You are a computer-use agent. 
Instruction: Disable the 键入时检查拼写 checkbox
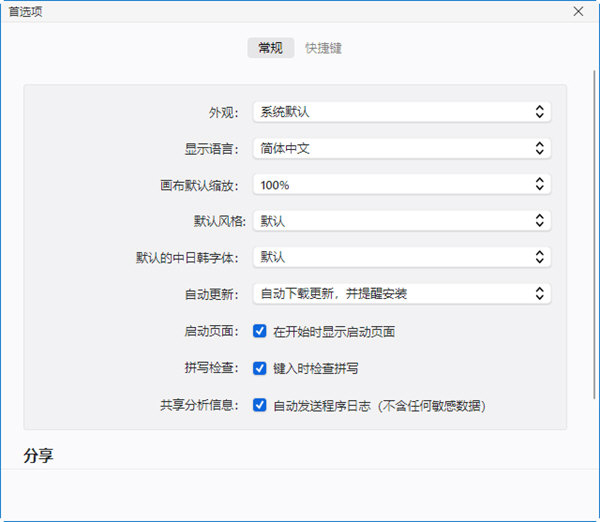[x=260, y=368]
